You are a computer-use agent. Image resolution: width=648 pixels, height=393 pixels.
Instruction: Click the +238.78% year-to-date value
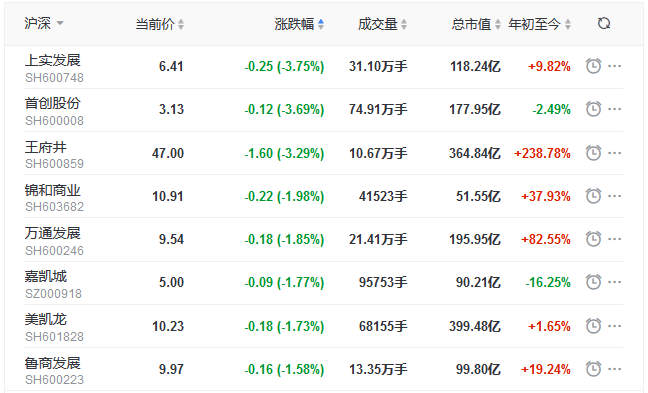(x=542, y=153)
